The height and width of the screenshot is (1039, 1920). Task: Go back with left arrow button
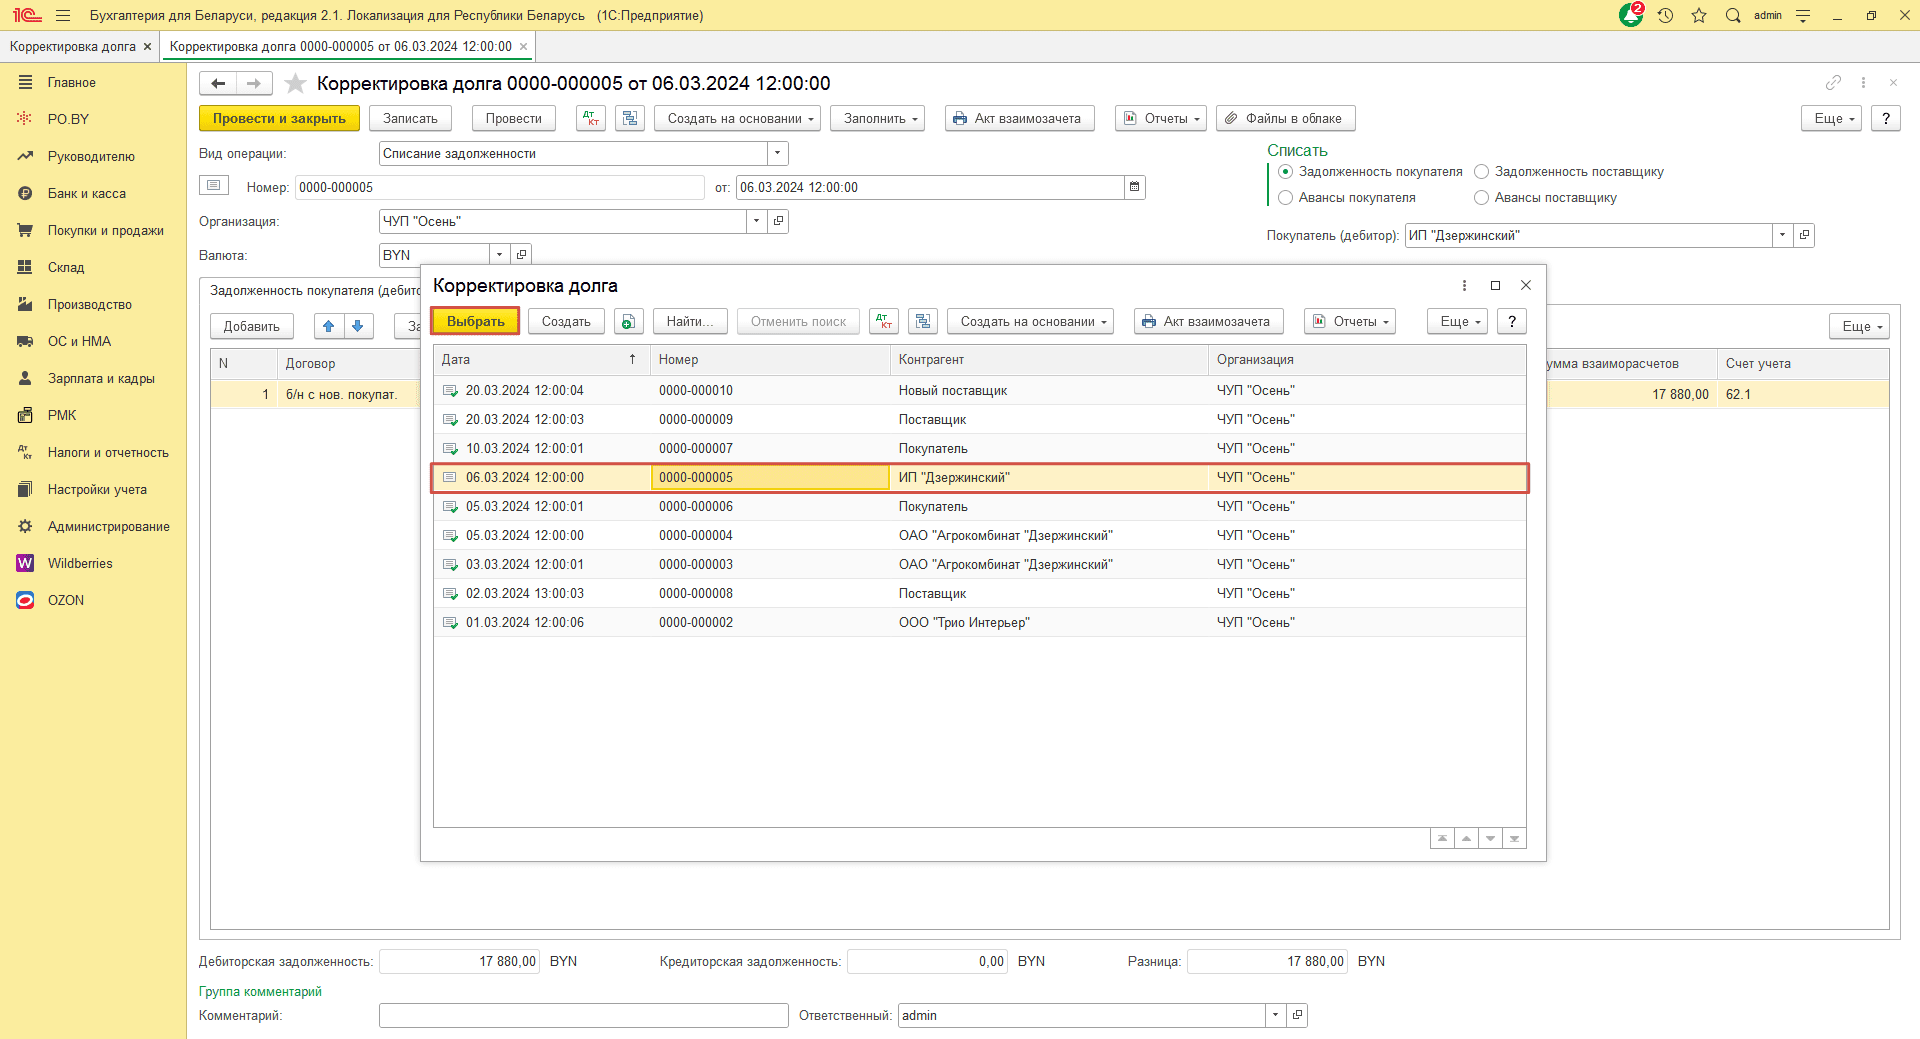(218, 83)
